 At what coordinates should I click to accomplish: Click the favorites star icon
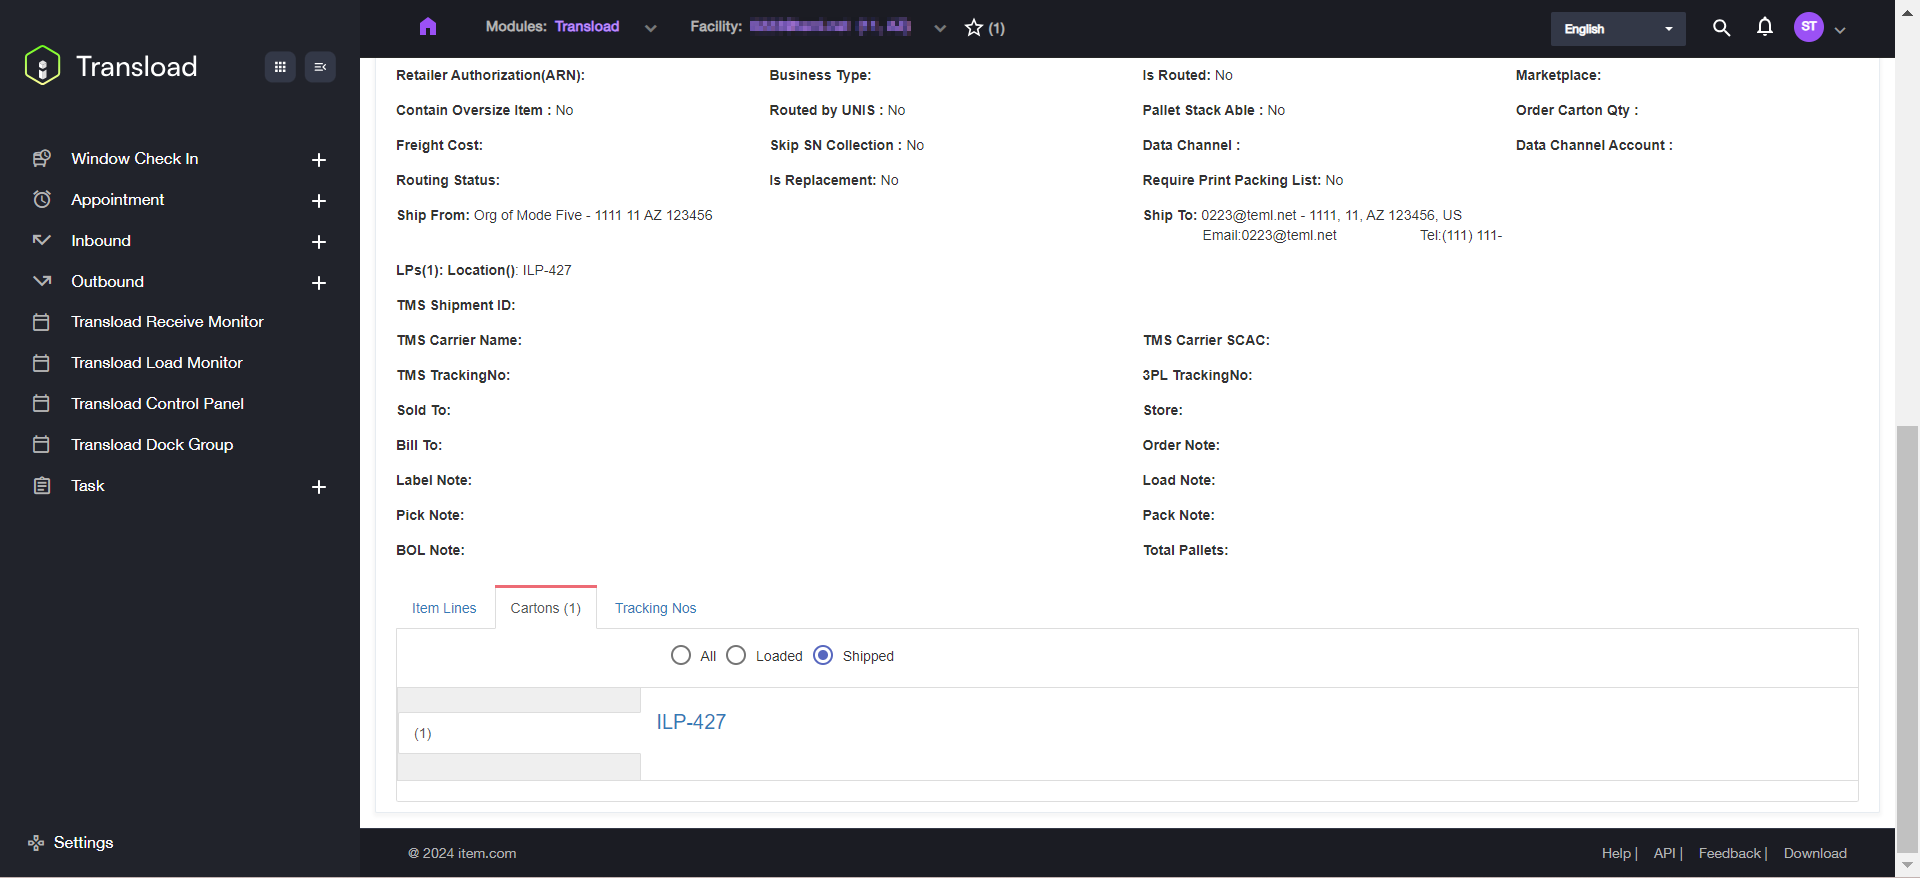(974, 28)
